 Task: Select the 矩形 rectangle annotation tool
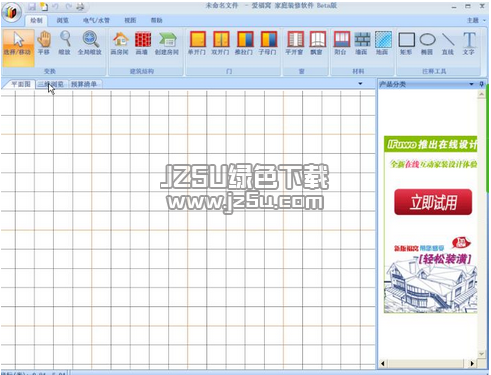point(407,43)
